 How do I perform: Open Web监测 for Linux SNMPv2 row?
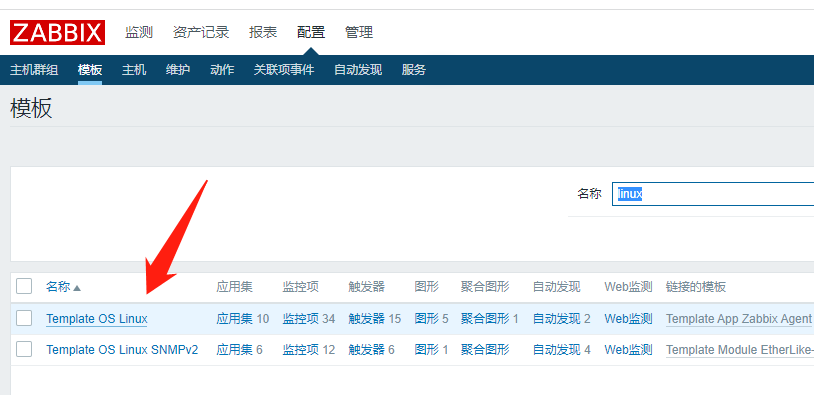[x=628, y=350]
